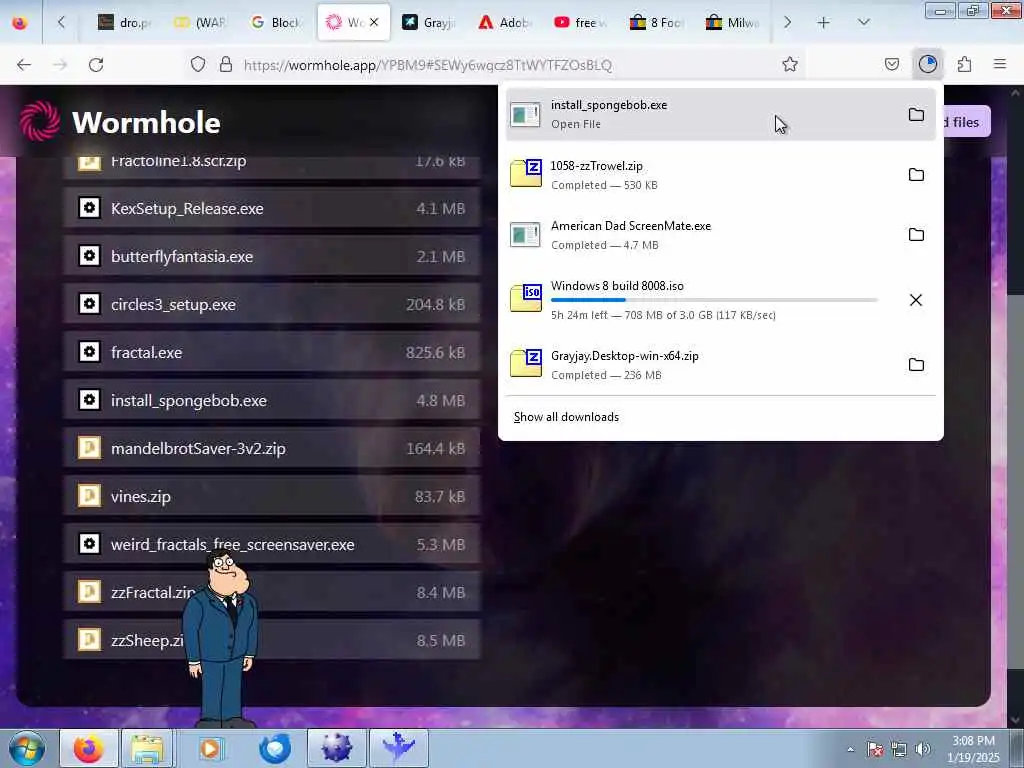
Task: Open the Action Center flag tray icon
Action: click(875, 749)
